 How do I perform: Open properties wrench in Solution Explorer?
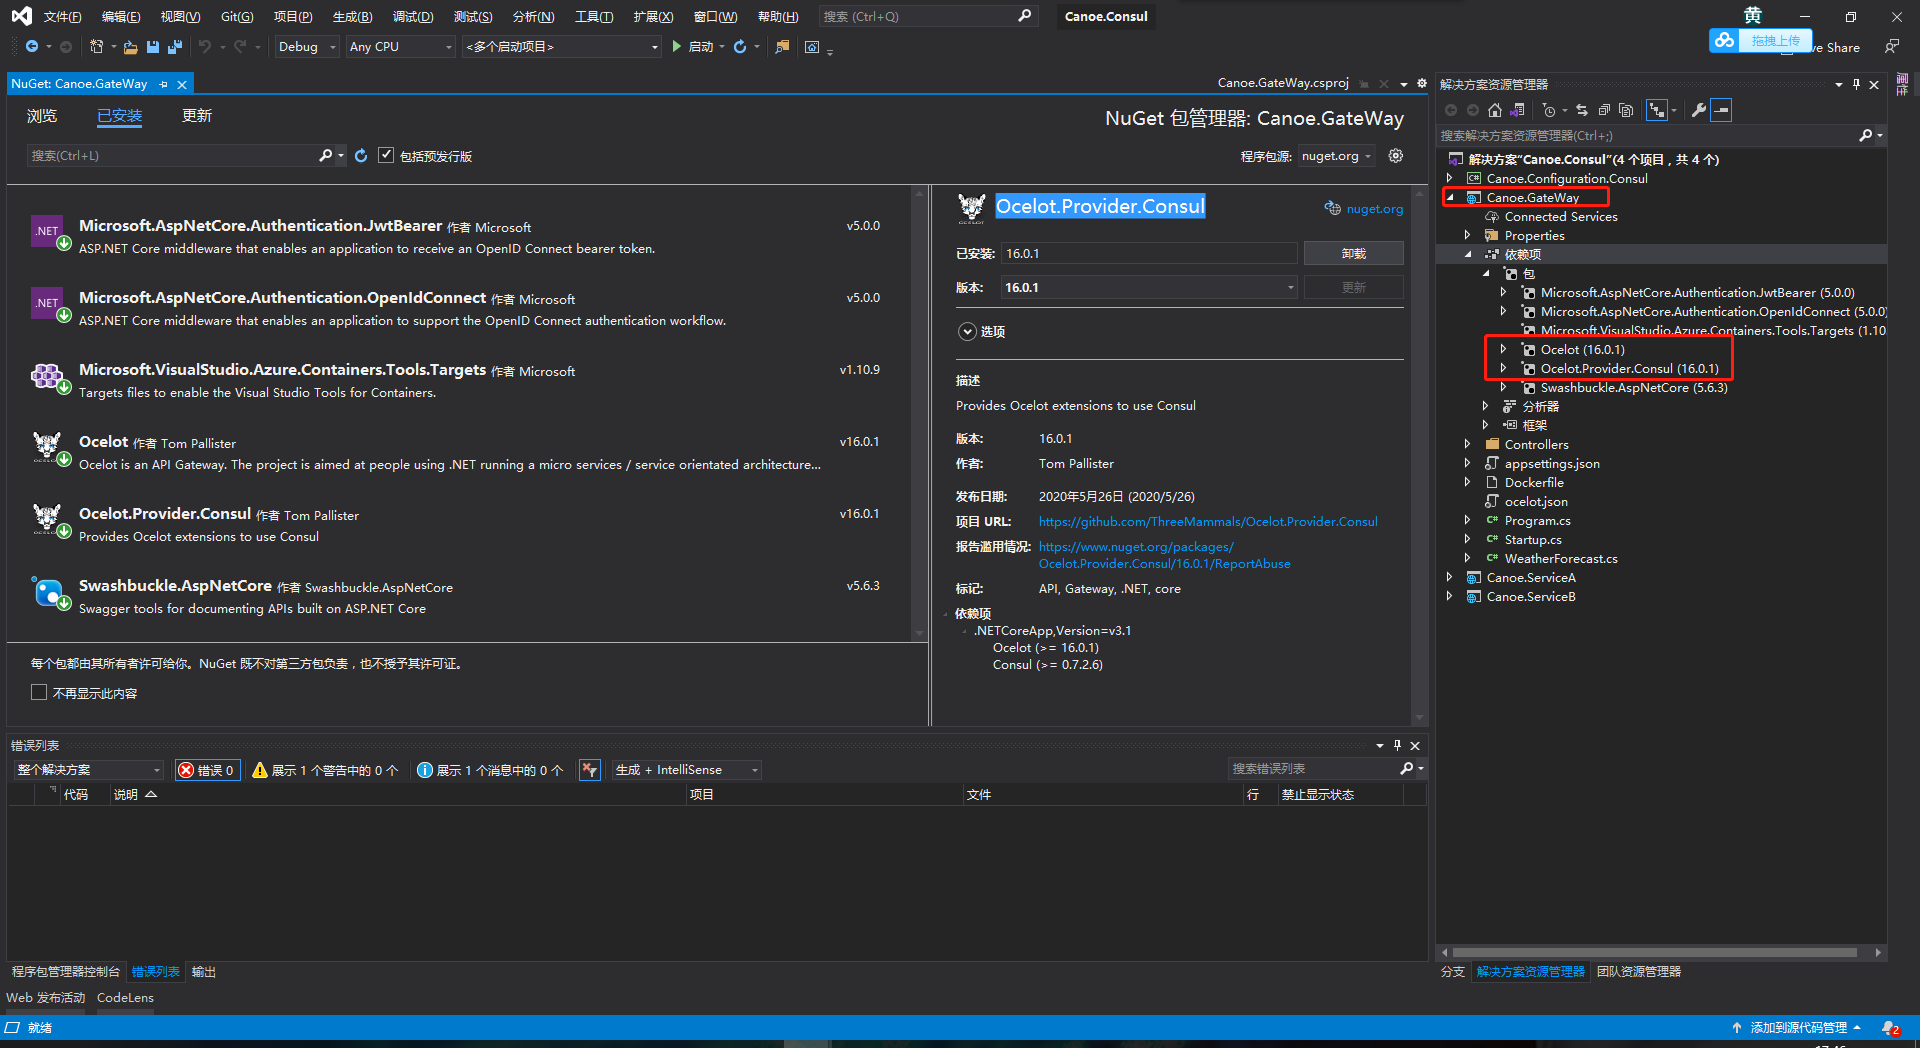(x=1699, y=110)
